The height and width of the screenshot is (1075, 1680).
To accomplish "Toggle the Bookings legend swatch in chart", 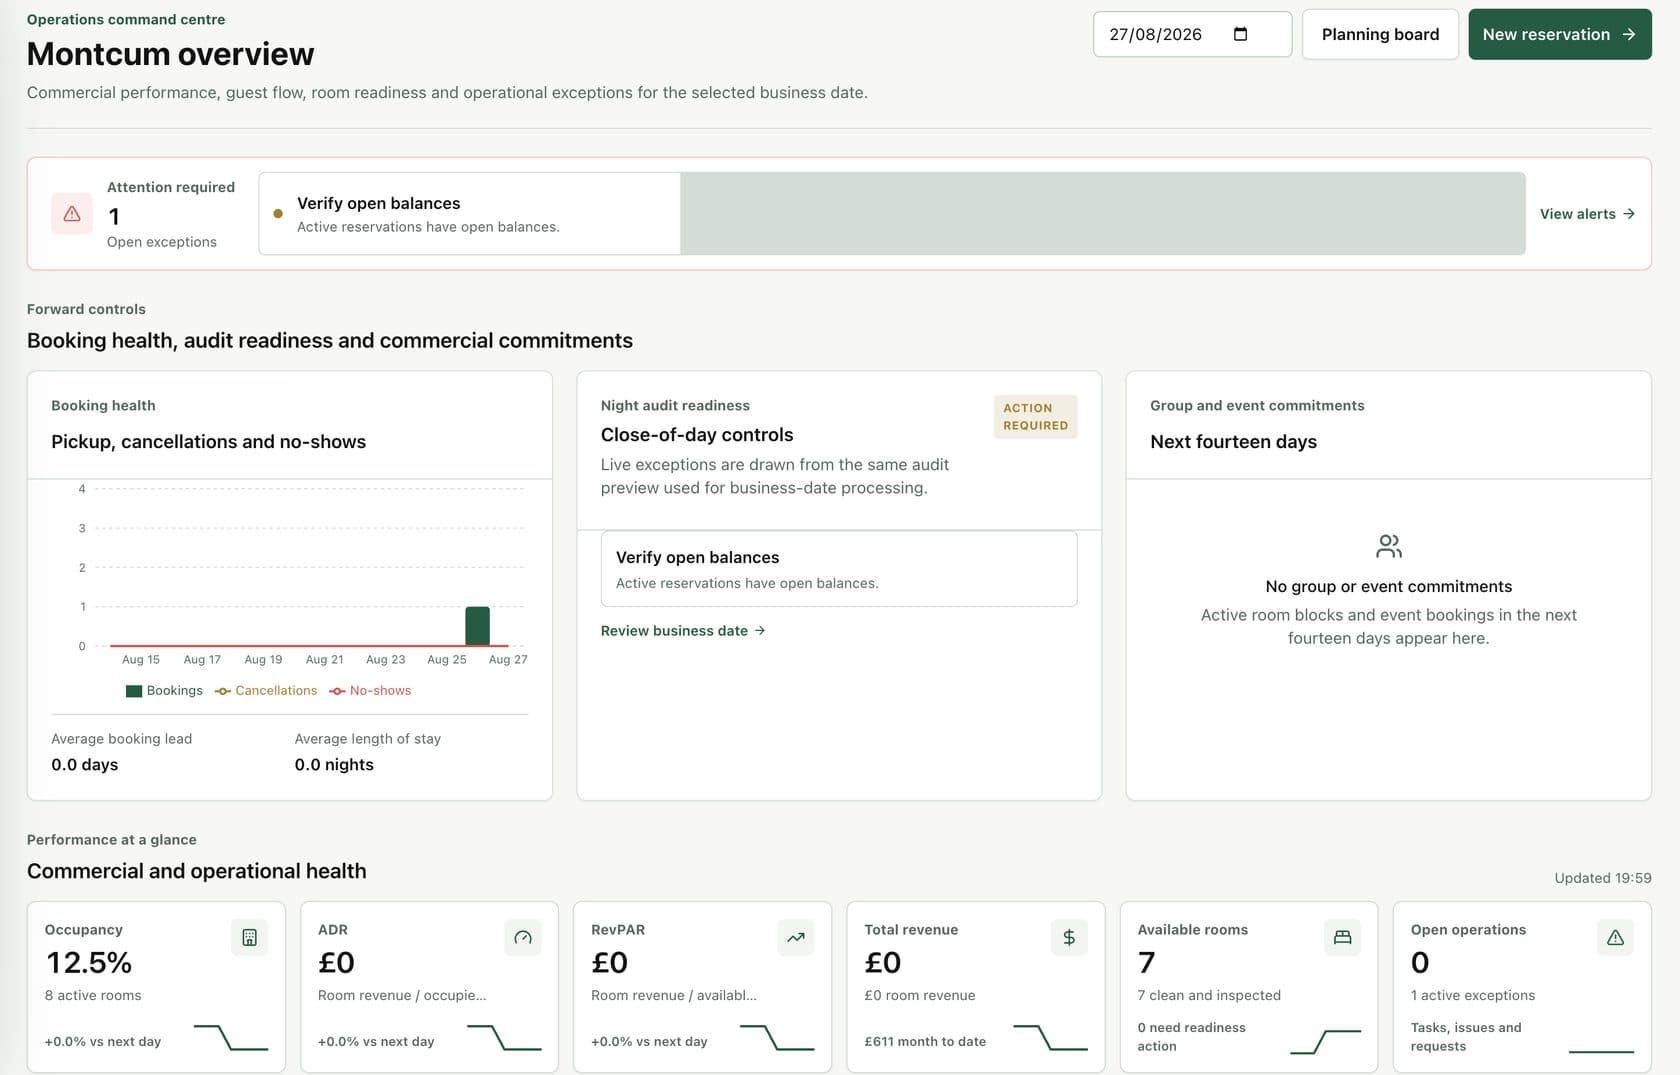I will (x=134, y=691).
